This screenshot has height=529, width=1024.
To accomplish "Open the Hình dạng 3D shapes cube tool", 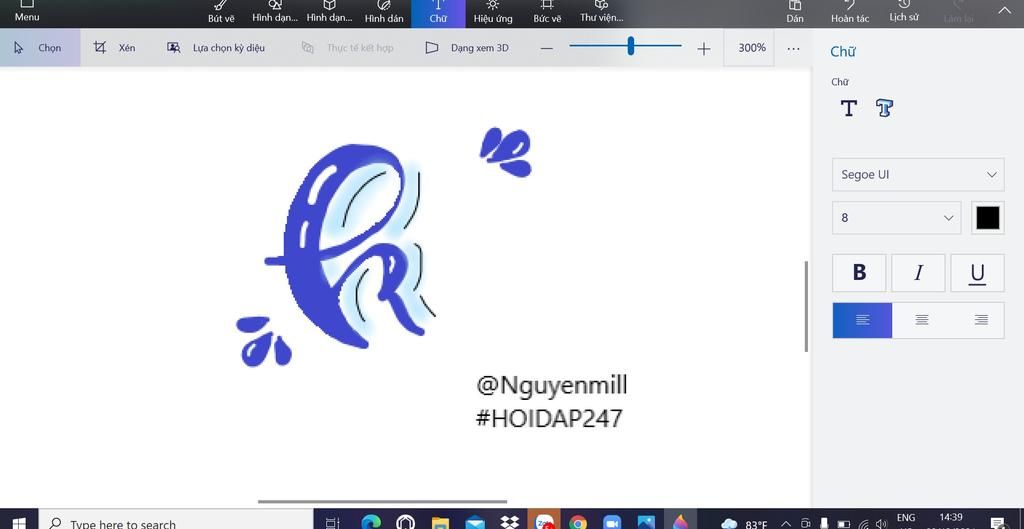I will pos(329,13).
